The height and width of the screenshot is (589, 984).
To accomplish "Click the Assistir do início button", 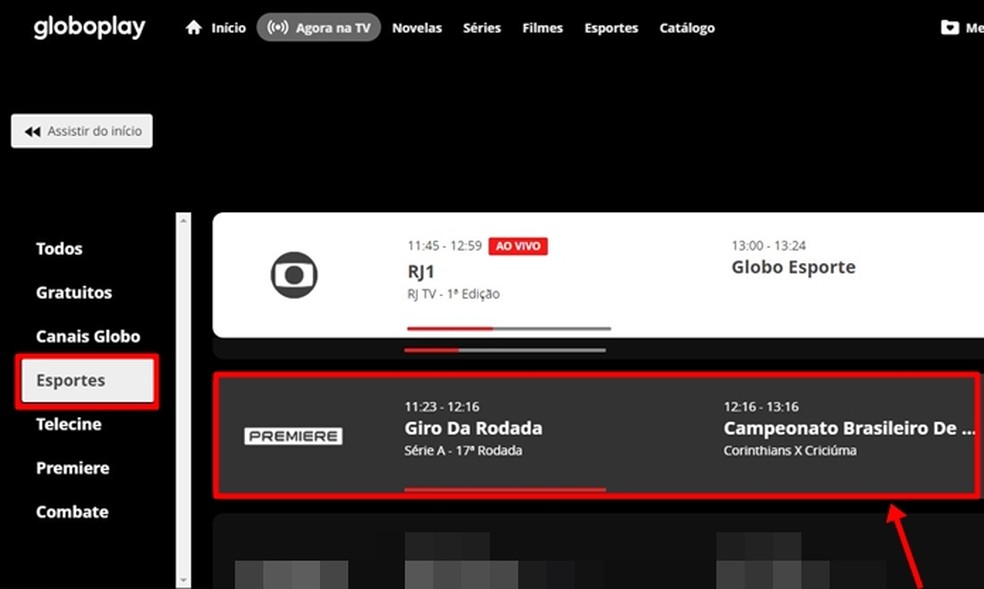I will pyautogui.click(x=81, y=131).
